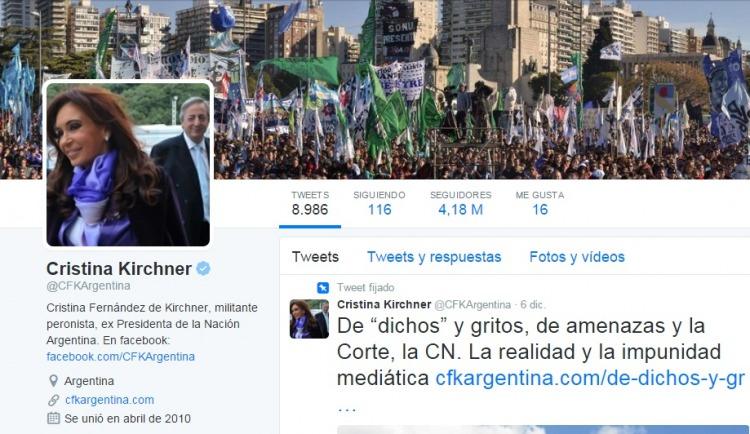This screenshot has width=750, height=434.
Task: Click the link chain icon beside cfkargentina.com
Action: [54, 400]
